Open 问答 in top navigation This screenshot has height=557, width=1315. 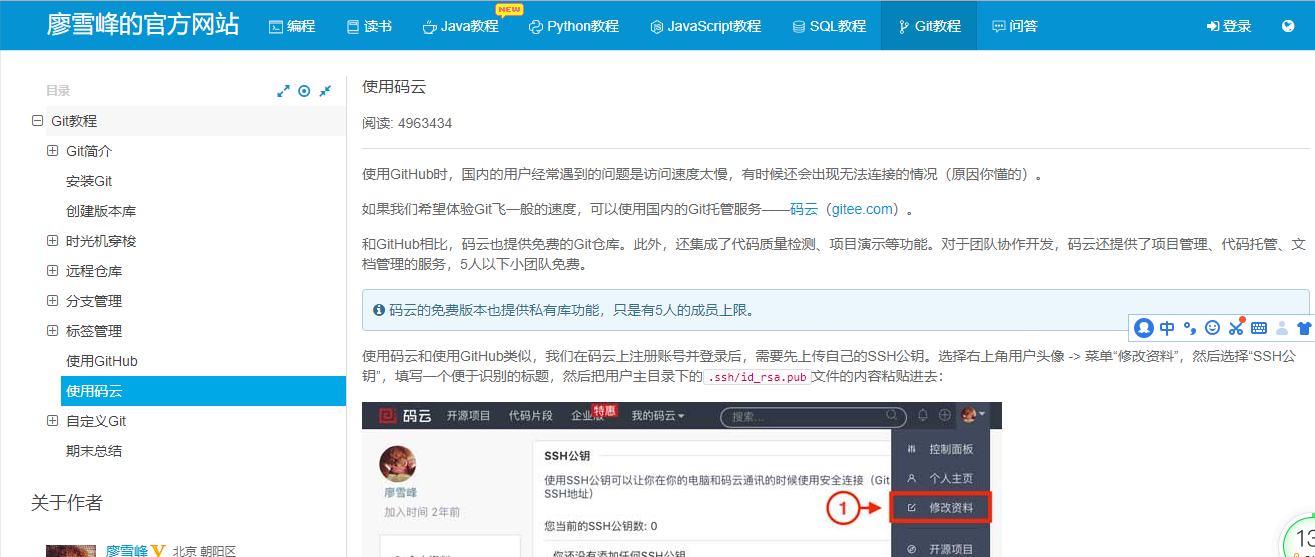(x=1014, y=26)
